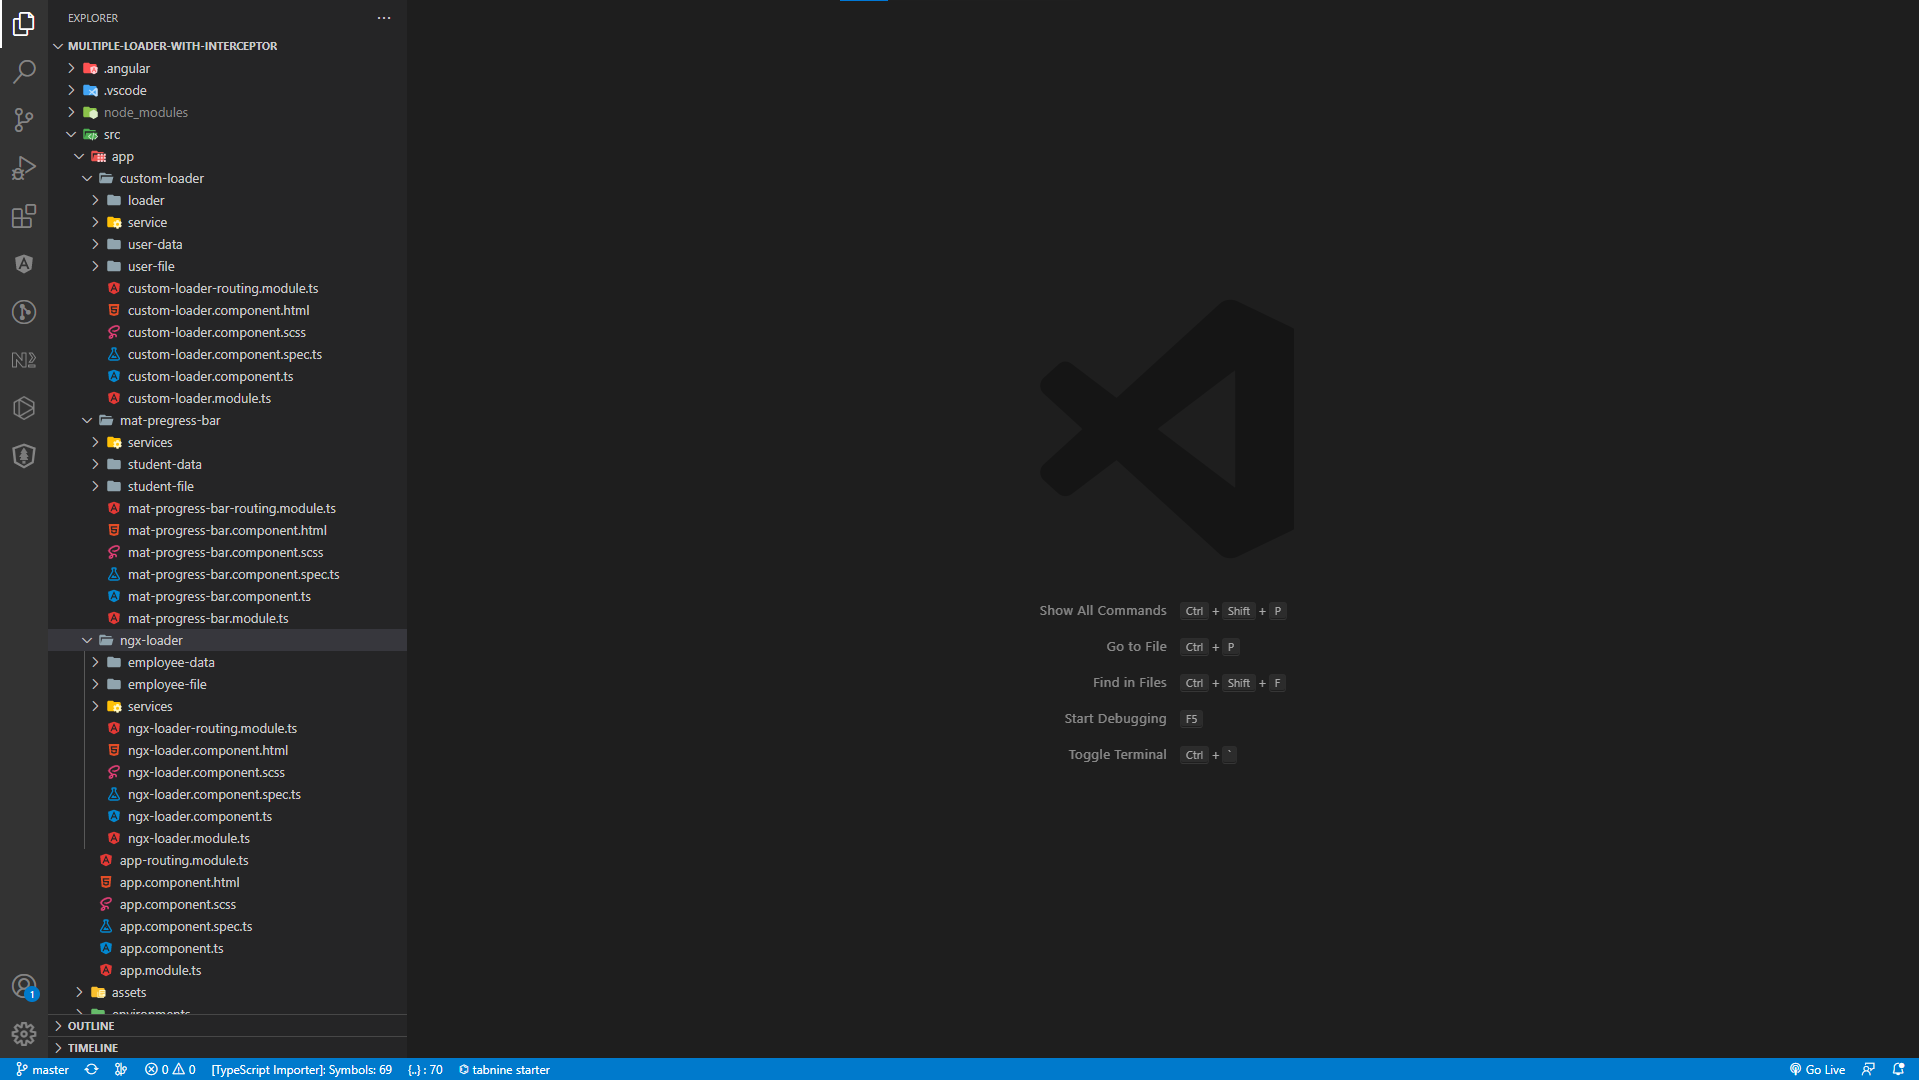This screenshot has height=1080, width=1919.
Task: Open the Git Graph icon in activity bar
Action: click(x=24, y=312)
